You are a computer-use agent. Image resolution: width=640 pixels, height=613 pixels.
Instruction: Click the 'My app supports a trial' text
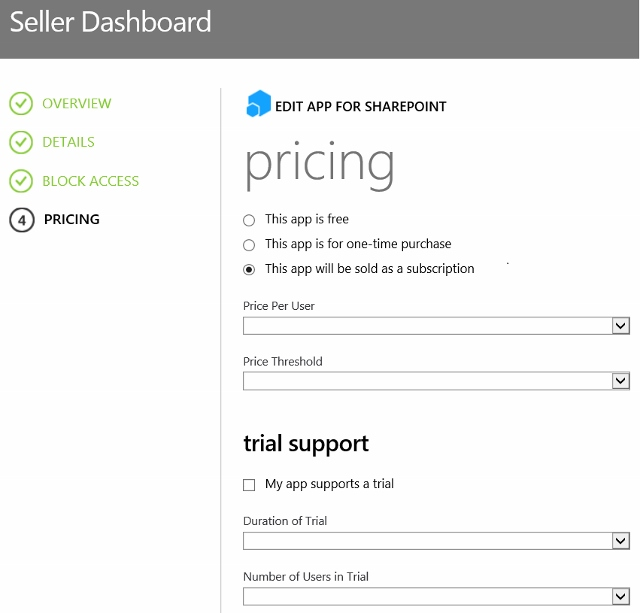329,484
